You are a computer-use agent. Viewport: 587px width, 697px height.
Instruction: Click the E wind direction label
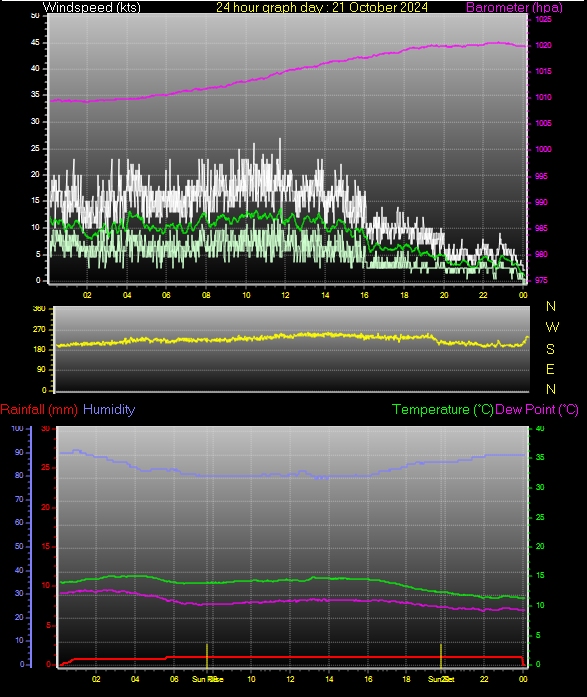(550, 369)
